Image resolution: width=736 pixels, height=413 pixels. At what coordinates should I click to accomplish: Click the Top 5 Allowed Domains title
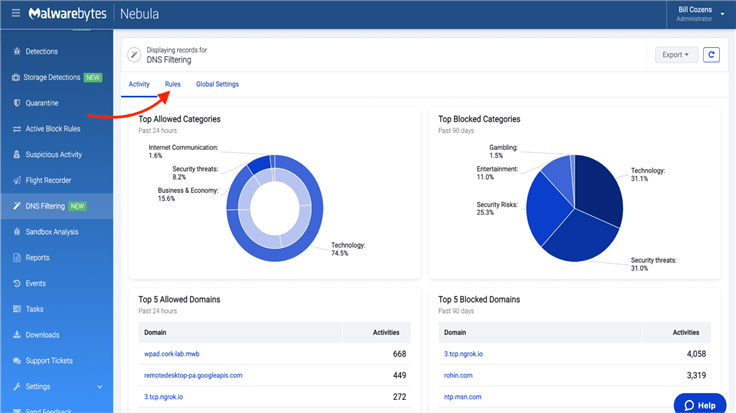click(179, 299)
